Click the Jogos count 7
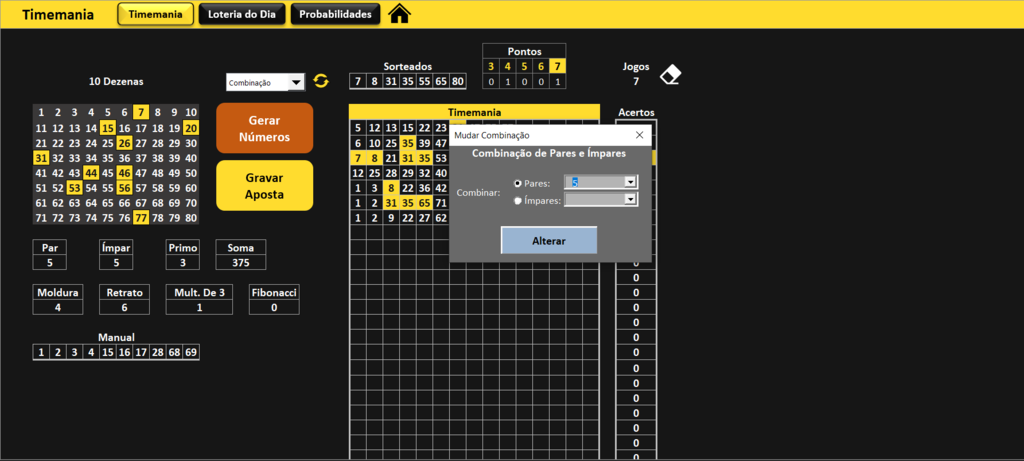 point(636,82)
